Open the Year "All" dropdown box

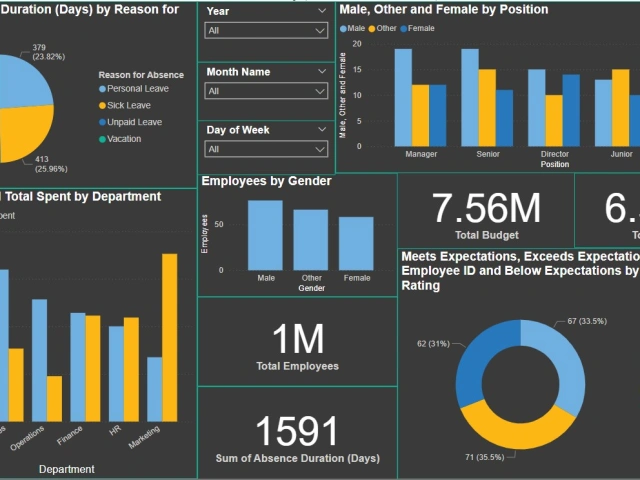(x=266, y=31)
